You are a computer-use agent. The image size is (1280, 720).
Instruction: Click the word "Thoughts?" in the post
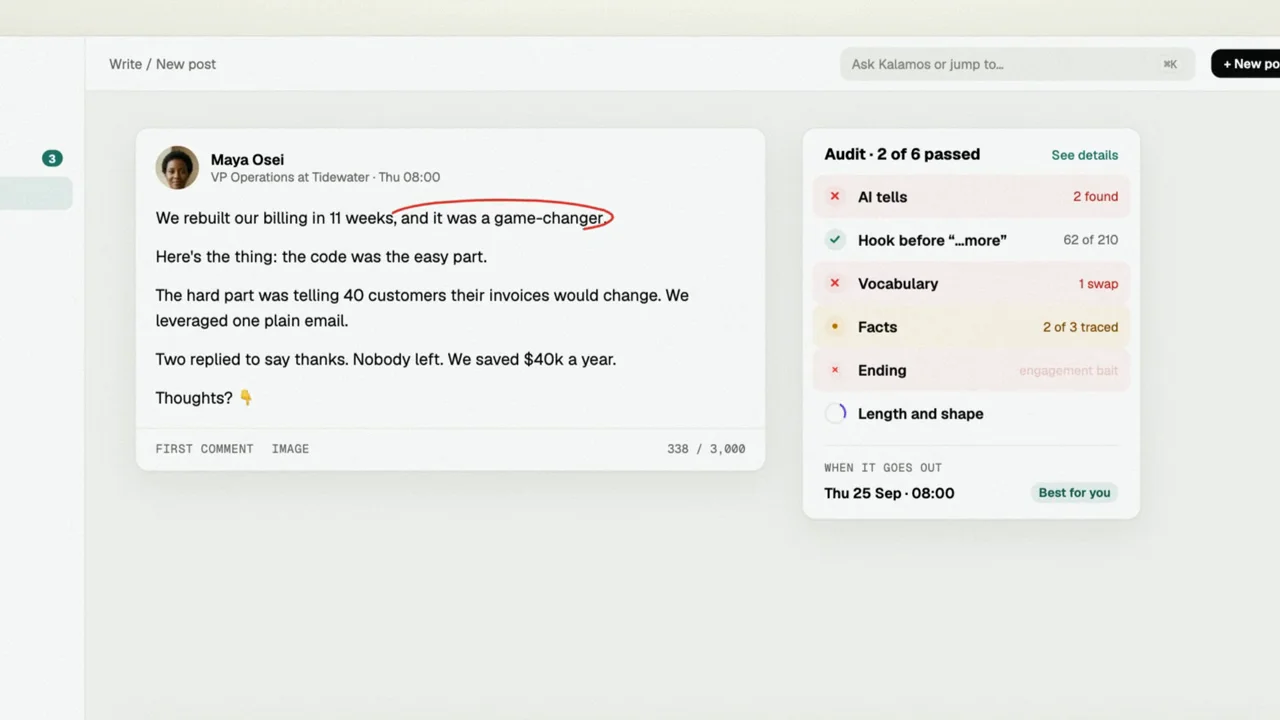click(x=194, y=398)
